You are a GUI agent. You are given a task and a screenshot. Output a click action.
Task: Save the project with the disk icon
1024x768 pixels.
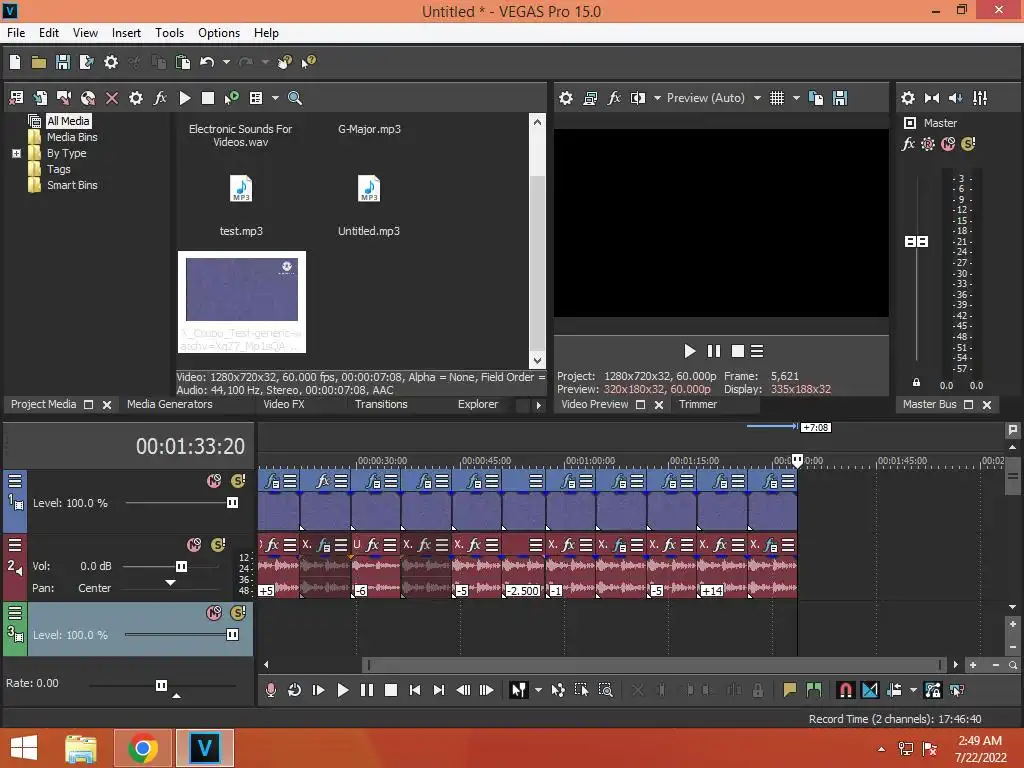point(63,62)
